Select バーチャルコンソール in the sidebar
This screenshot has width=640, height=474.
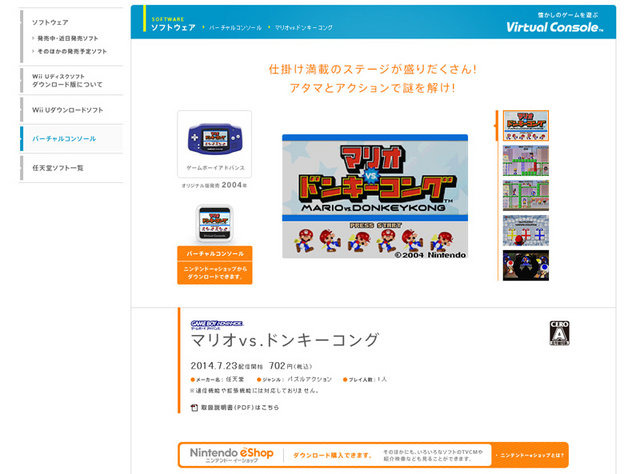[x=64, y=139]
